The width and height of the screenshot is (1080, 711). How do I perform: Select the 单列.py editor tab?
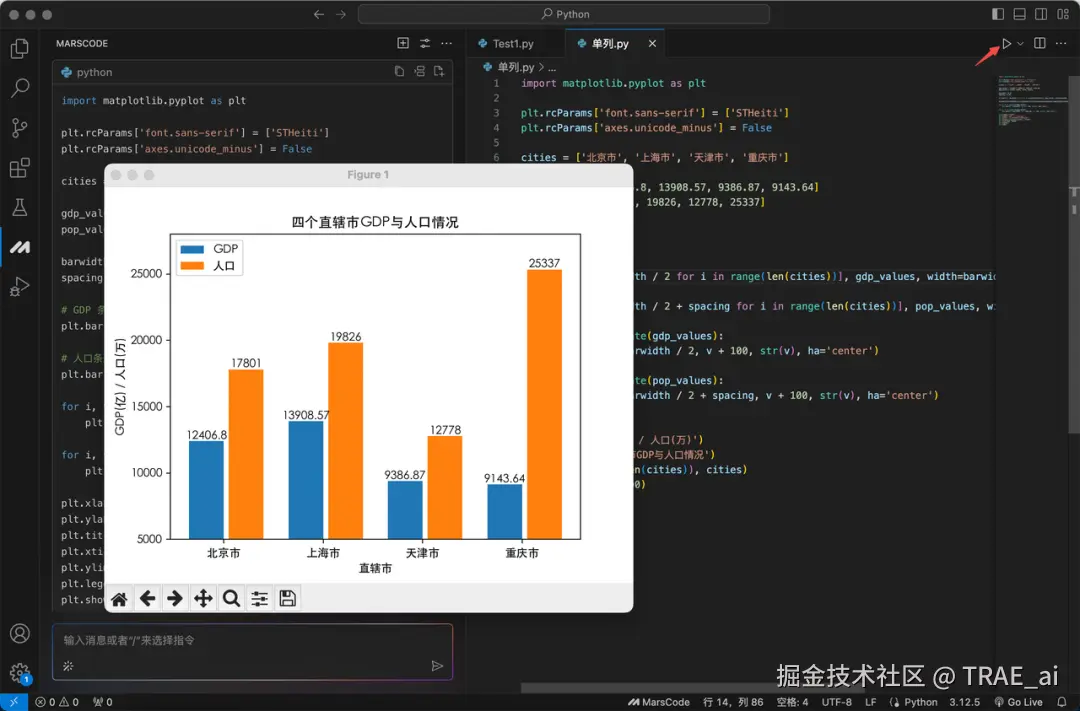(x=610, y=43)
